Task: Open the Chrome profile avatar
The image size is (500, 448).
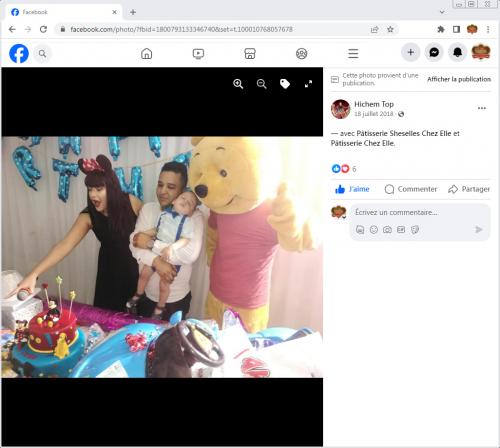Action: 472,29
